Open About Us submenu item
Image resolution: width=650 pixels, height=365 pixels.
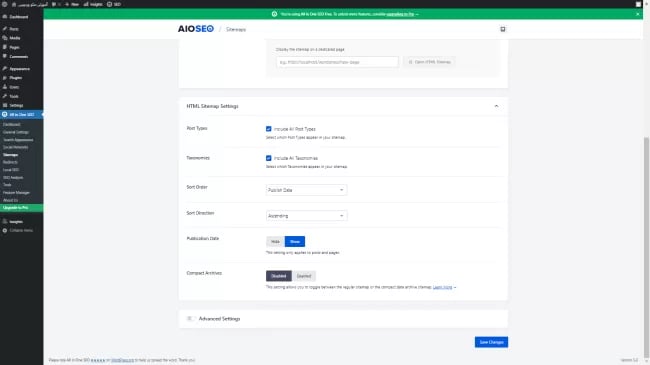point(10,200)
